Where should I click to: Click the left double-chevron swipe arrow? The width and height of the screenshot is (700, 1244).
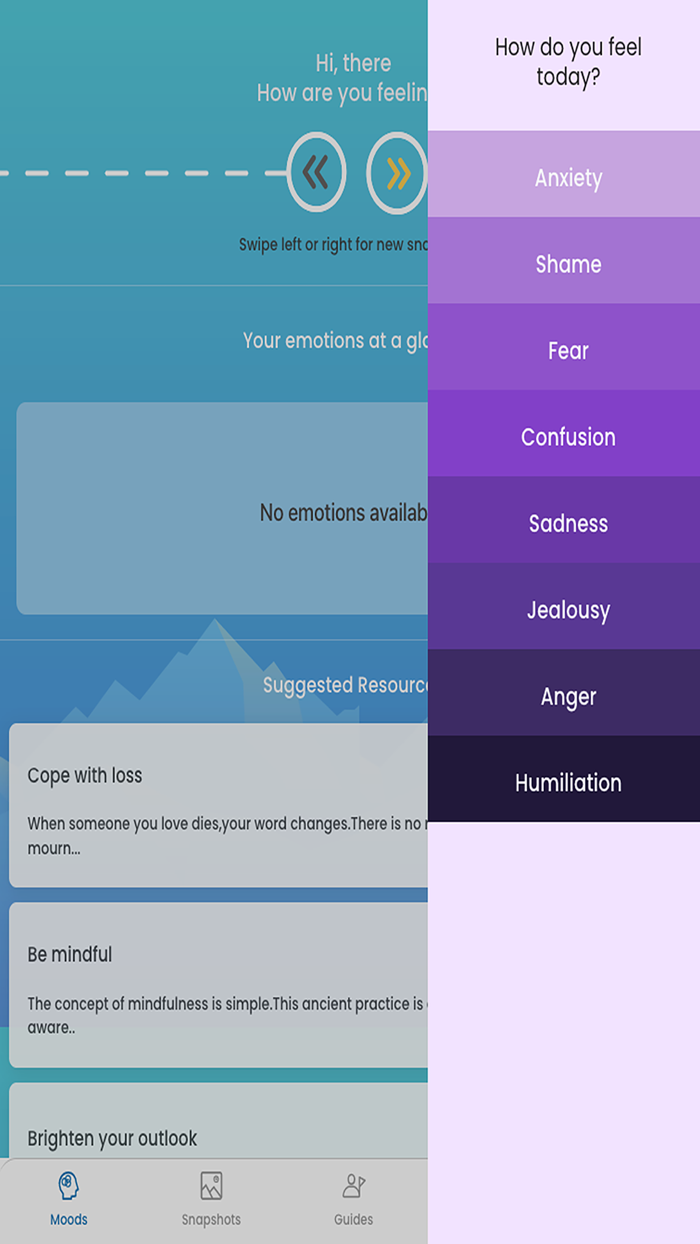click(x=315, y=172)
